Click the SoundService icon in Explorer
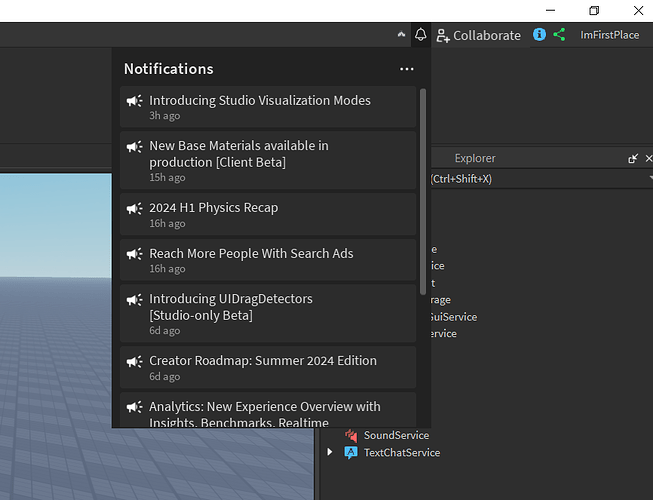 (351, 435)
